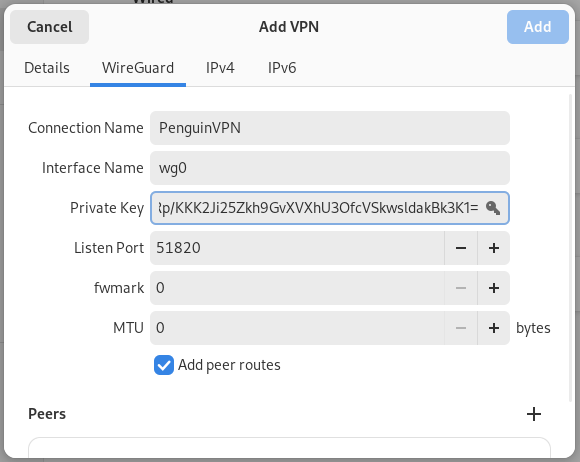This screenshot has width=580, height=462.
Task: Select the WireGuard tab
Action: pos(138,68)
